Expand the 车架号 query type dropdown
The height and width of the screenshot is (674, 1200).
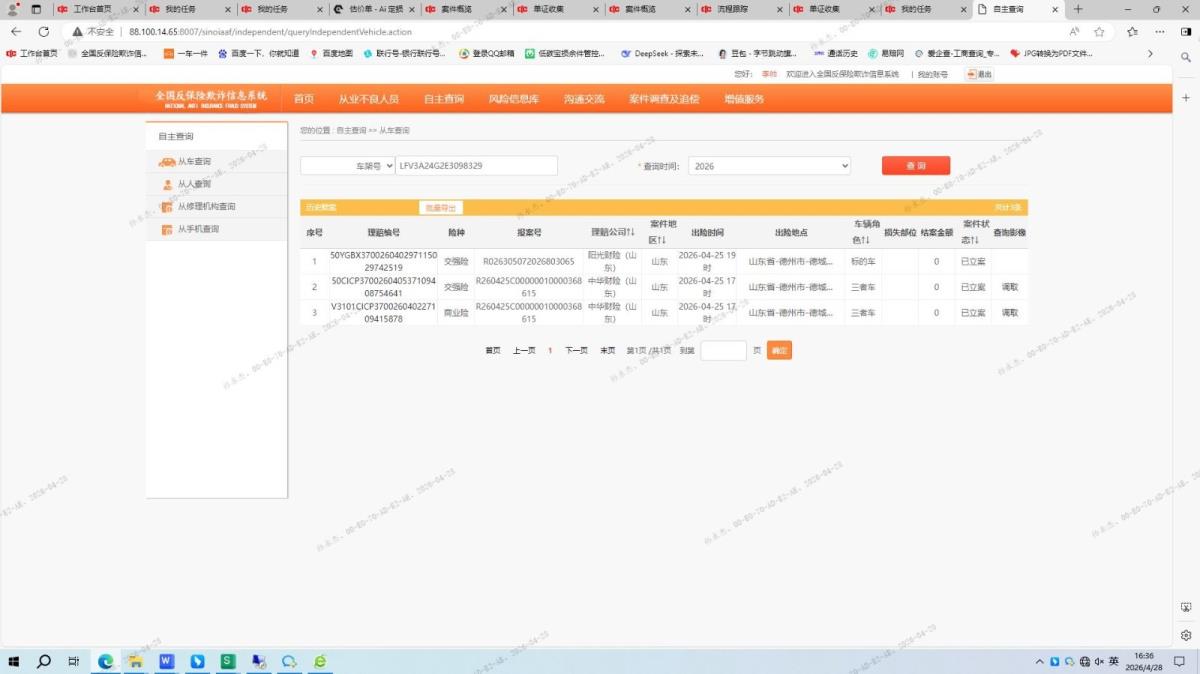[x=348, y=166]
